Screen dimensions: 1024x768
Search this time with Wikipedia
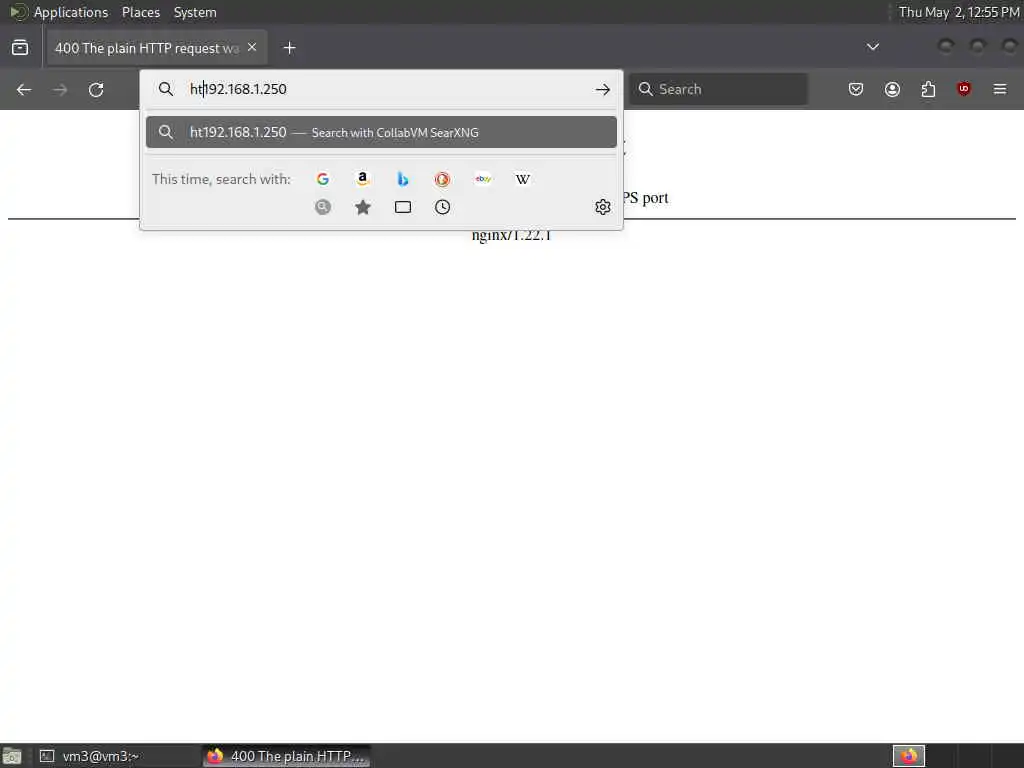(x=522, y=179)
